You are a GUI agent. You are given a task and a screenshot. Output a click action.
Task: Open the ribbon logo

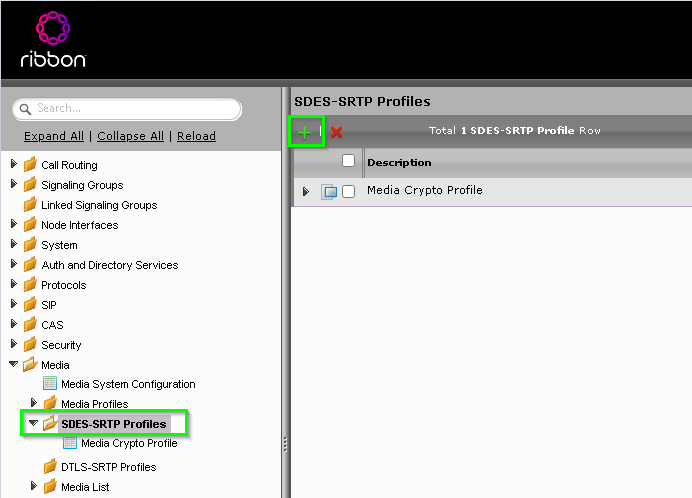53,40
